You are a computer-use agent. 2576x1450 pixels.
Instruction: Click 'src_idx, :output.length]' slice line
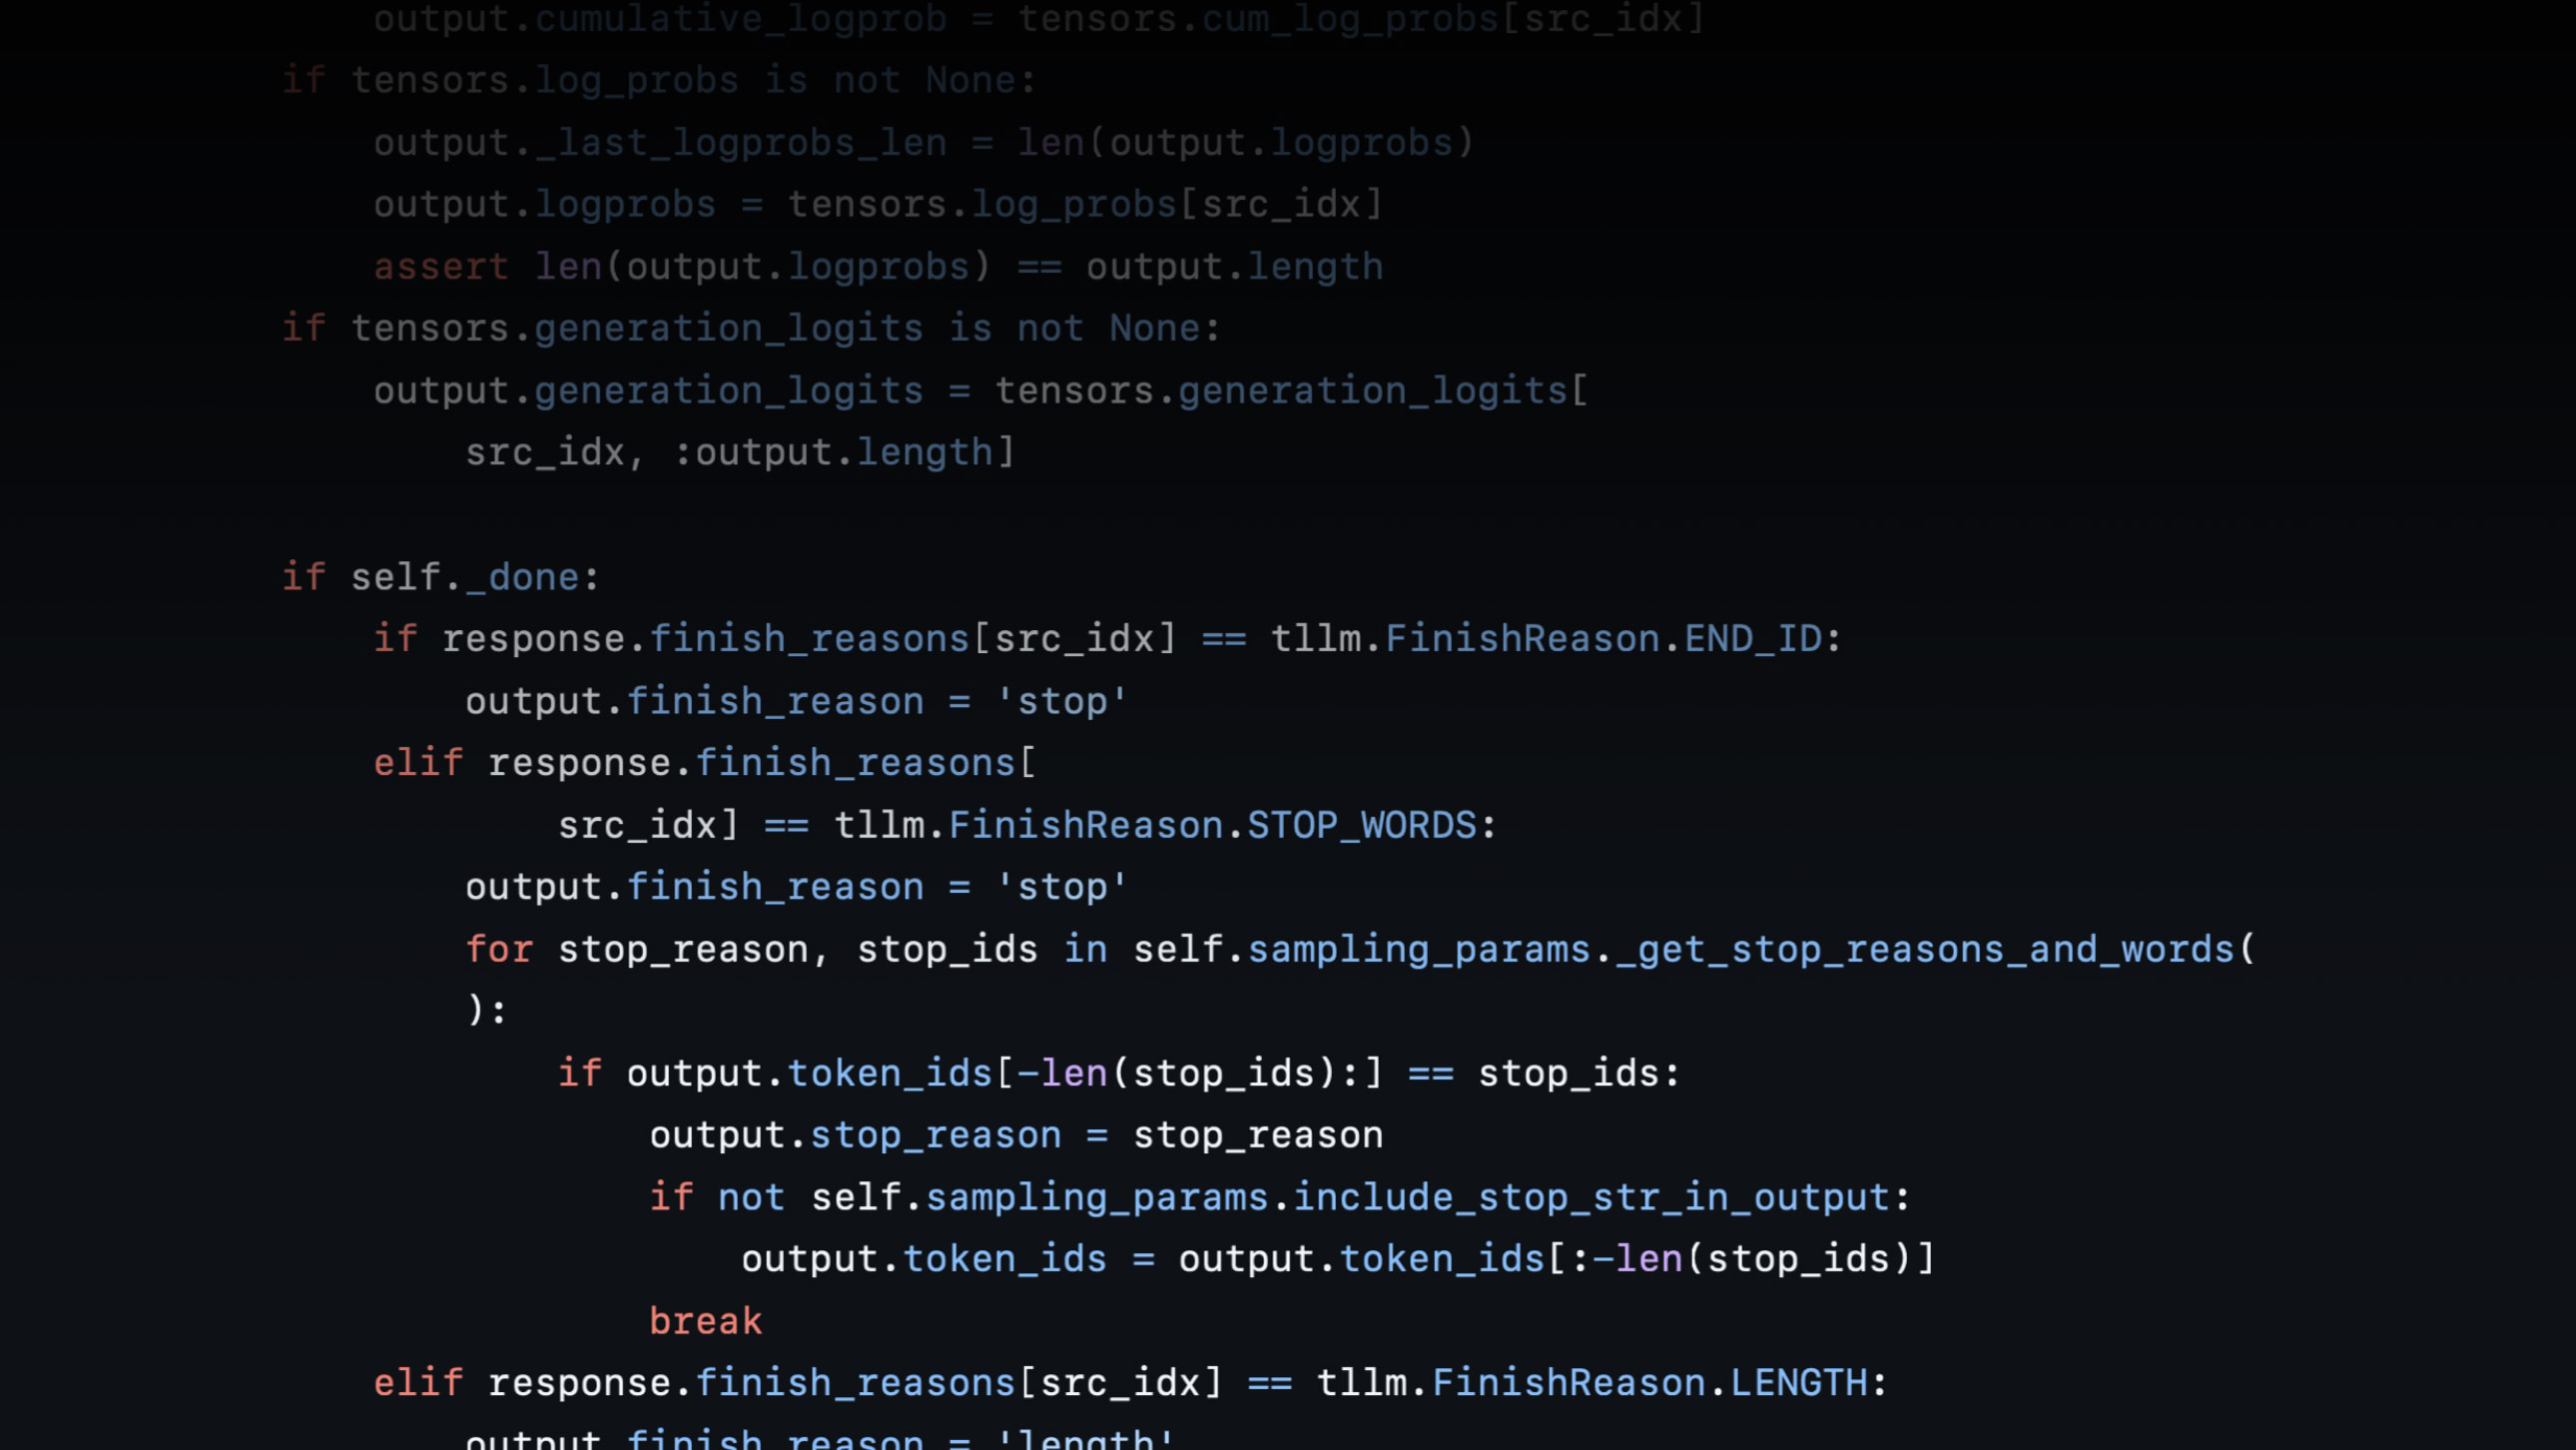point(740,453)
